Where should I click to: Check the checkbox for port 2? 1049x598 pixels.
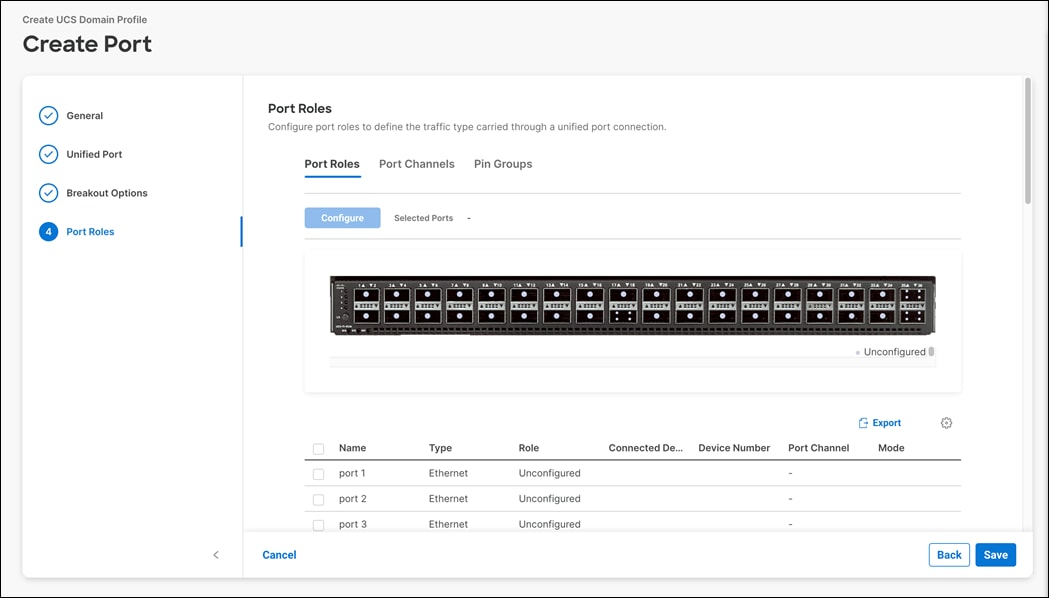[x=318, y=498]
